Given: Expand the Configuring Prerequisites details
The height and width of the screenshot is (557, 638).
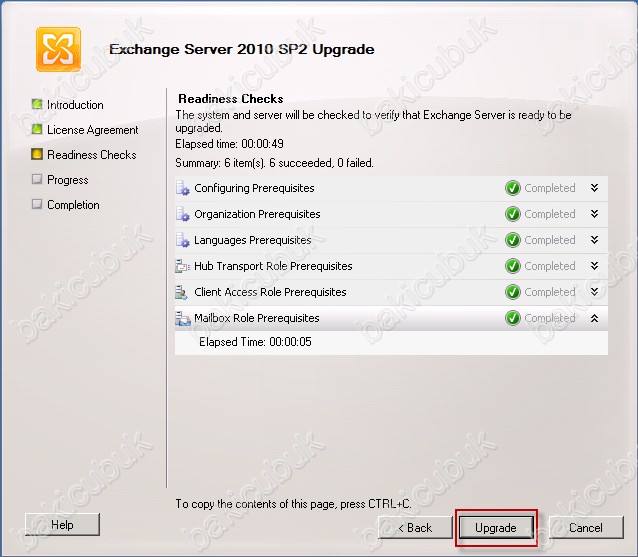Looking at the screenshot, I should click(x=594, y=188).
